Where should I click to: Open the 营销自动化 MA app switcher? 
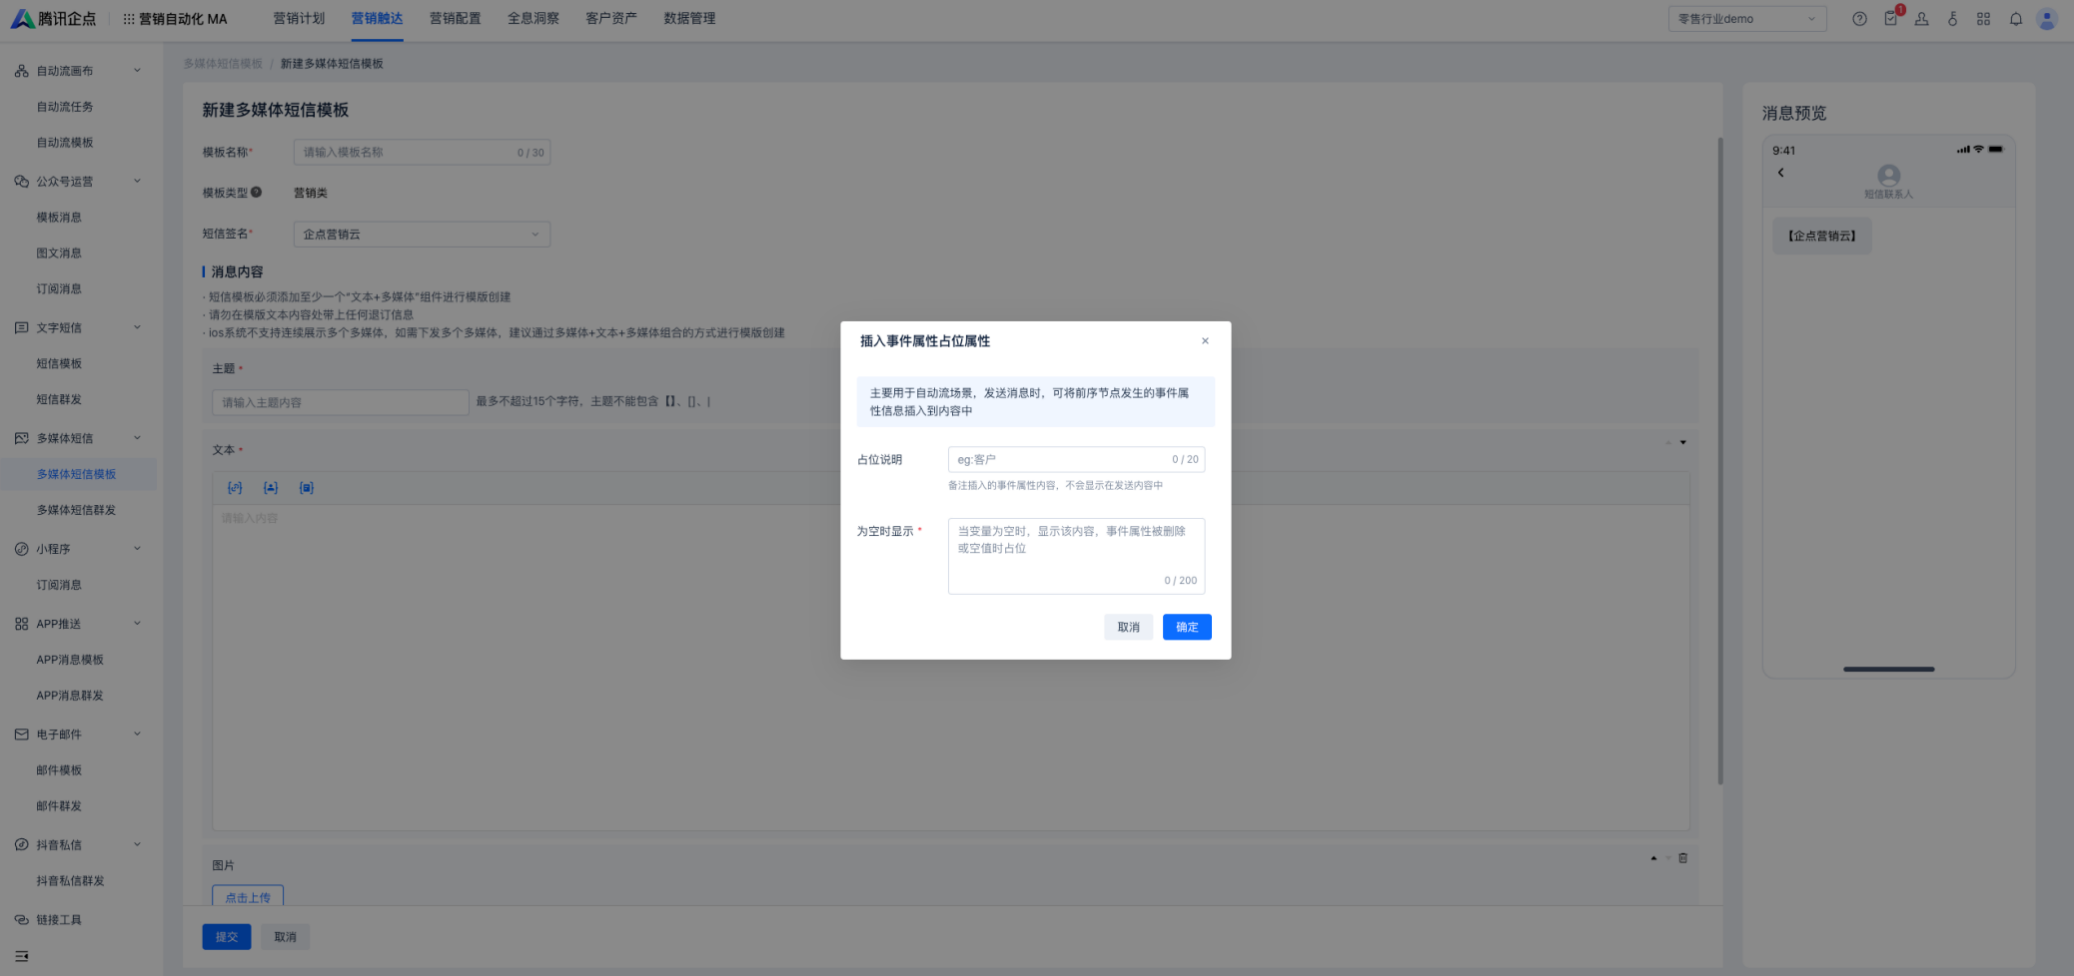click(175, 19)
